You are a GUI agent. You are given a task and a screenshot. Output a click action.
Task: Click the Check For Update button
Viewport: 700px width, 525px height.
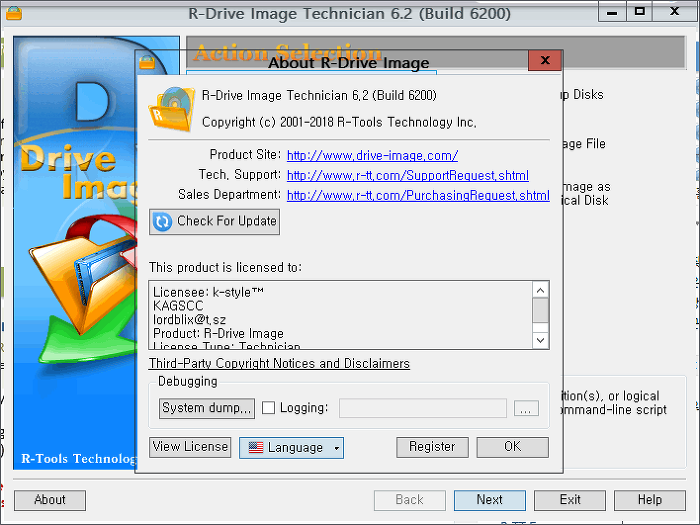(214, 221)
